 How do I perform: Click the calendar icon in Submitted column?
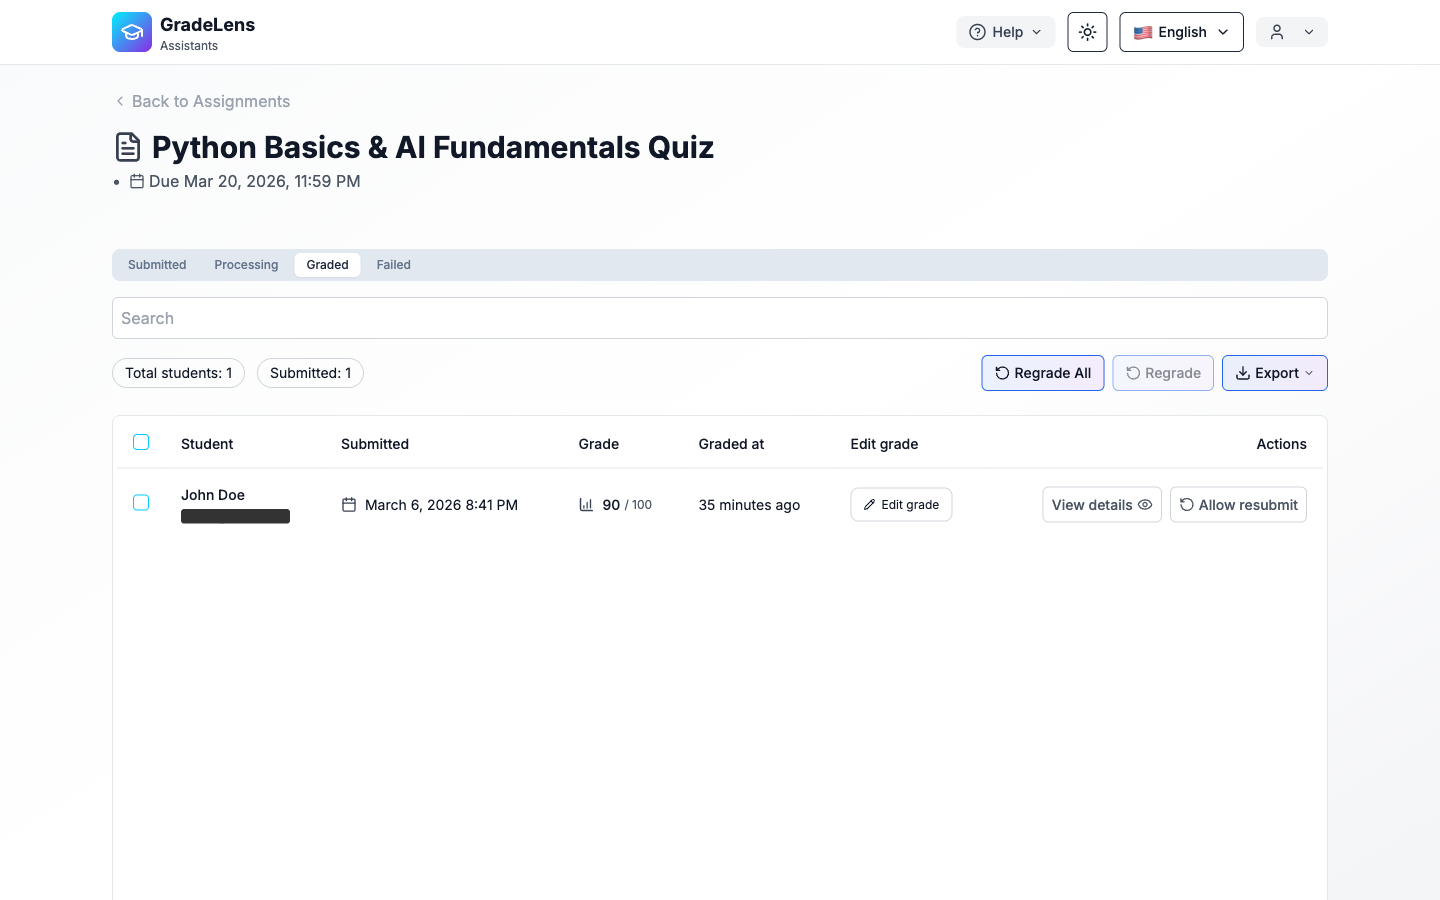tap(349, 505)
